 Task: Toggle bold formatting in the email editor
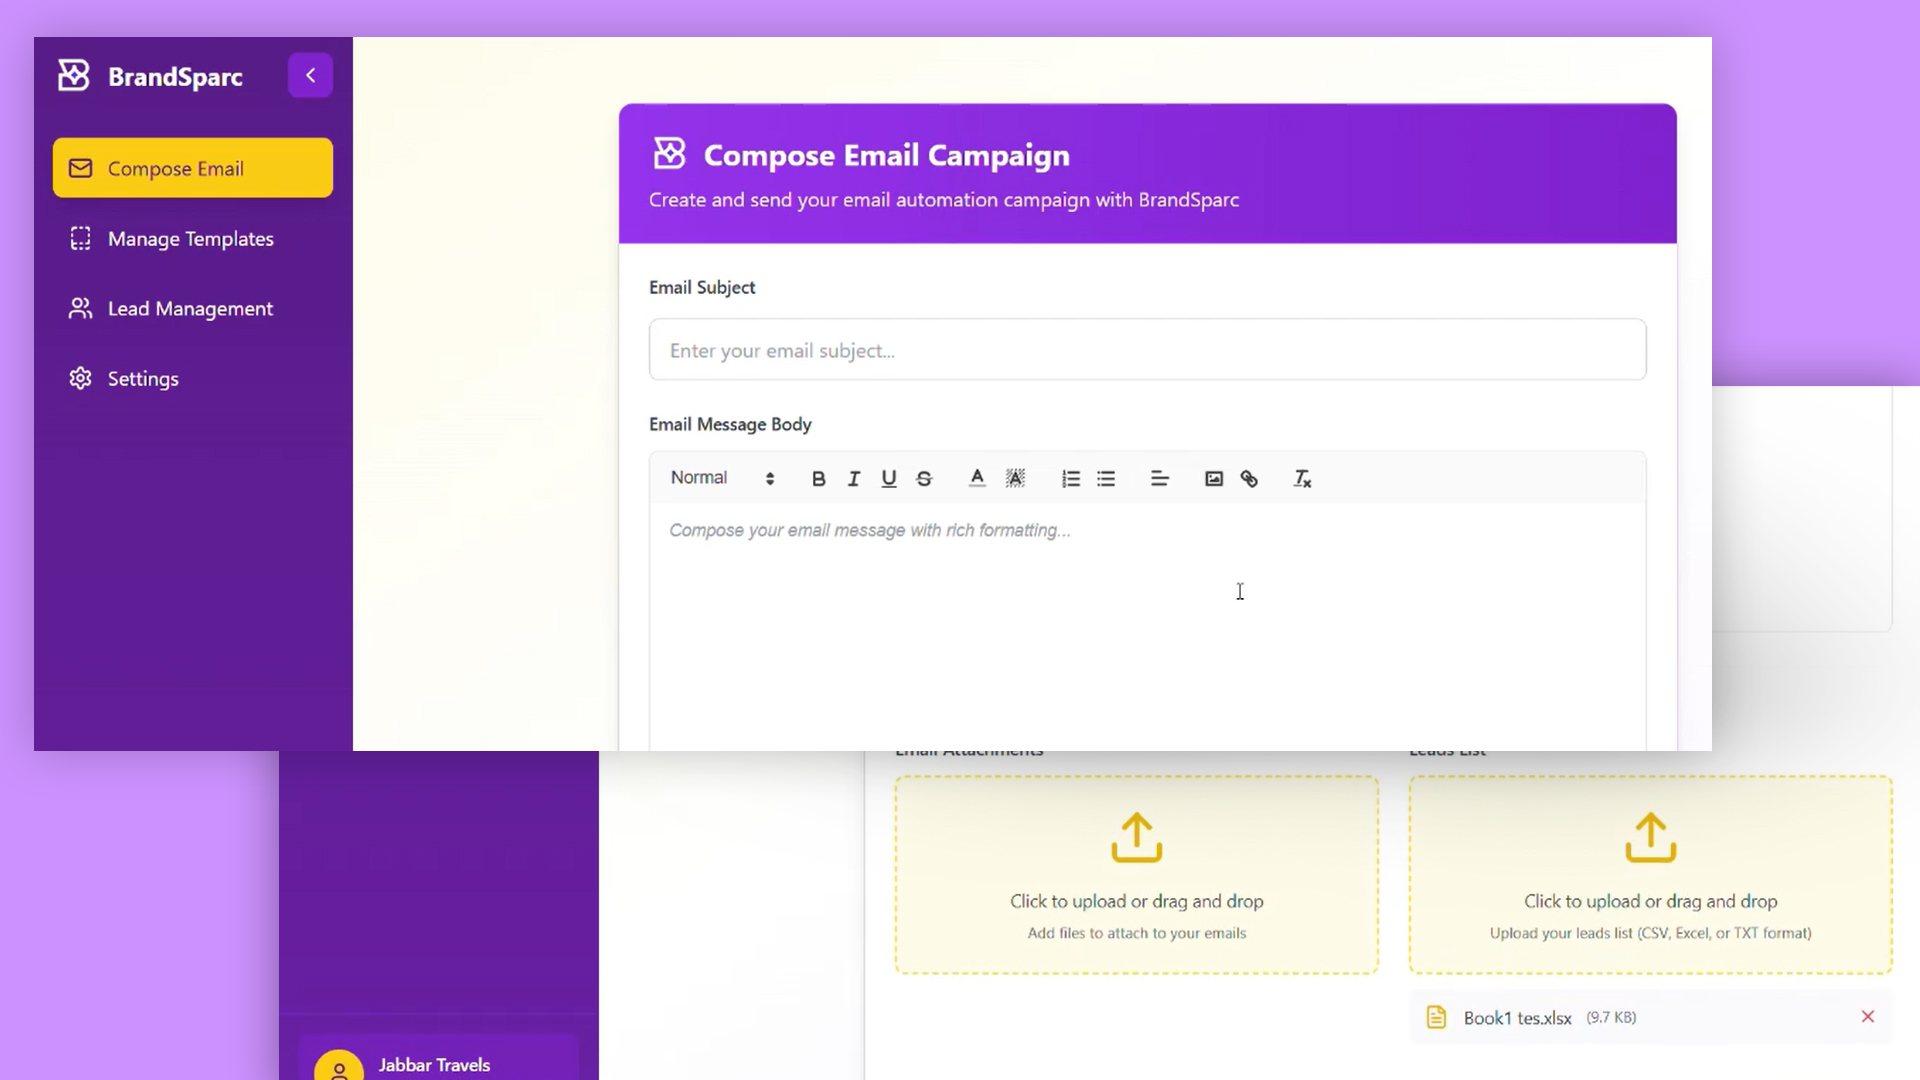point(818,478)
